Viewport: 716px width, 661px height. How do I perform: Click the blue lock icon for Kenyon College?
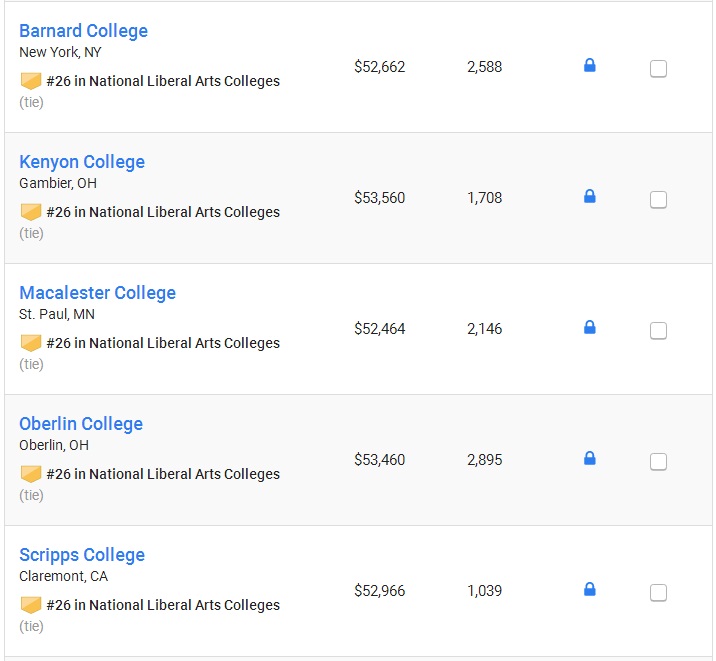pos(590,196)
